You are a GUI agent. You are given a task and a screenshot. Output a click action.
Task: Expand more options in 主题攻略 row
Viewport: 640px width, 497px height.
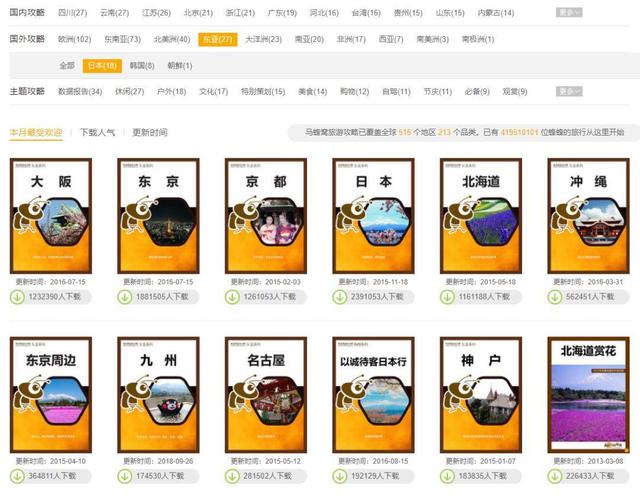[x=569, y=91]
